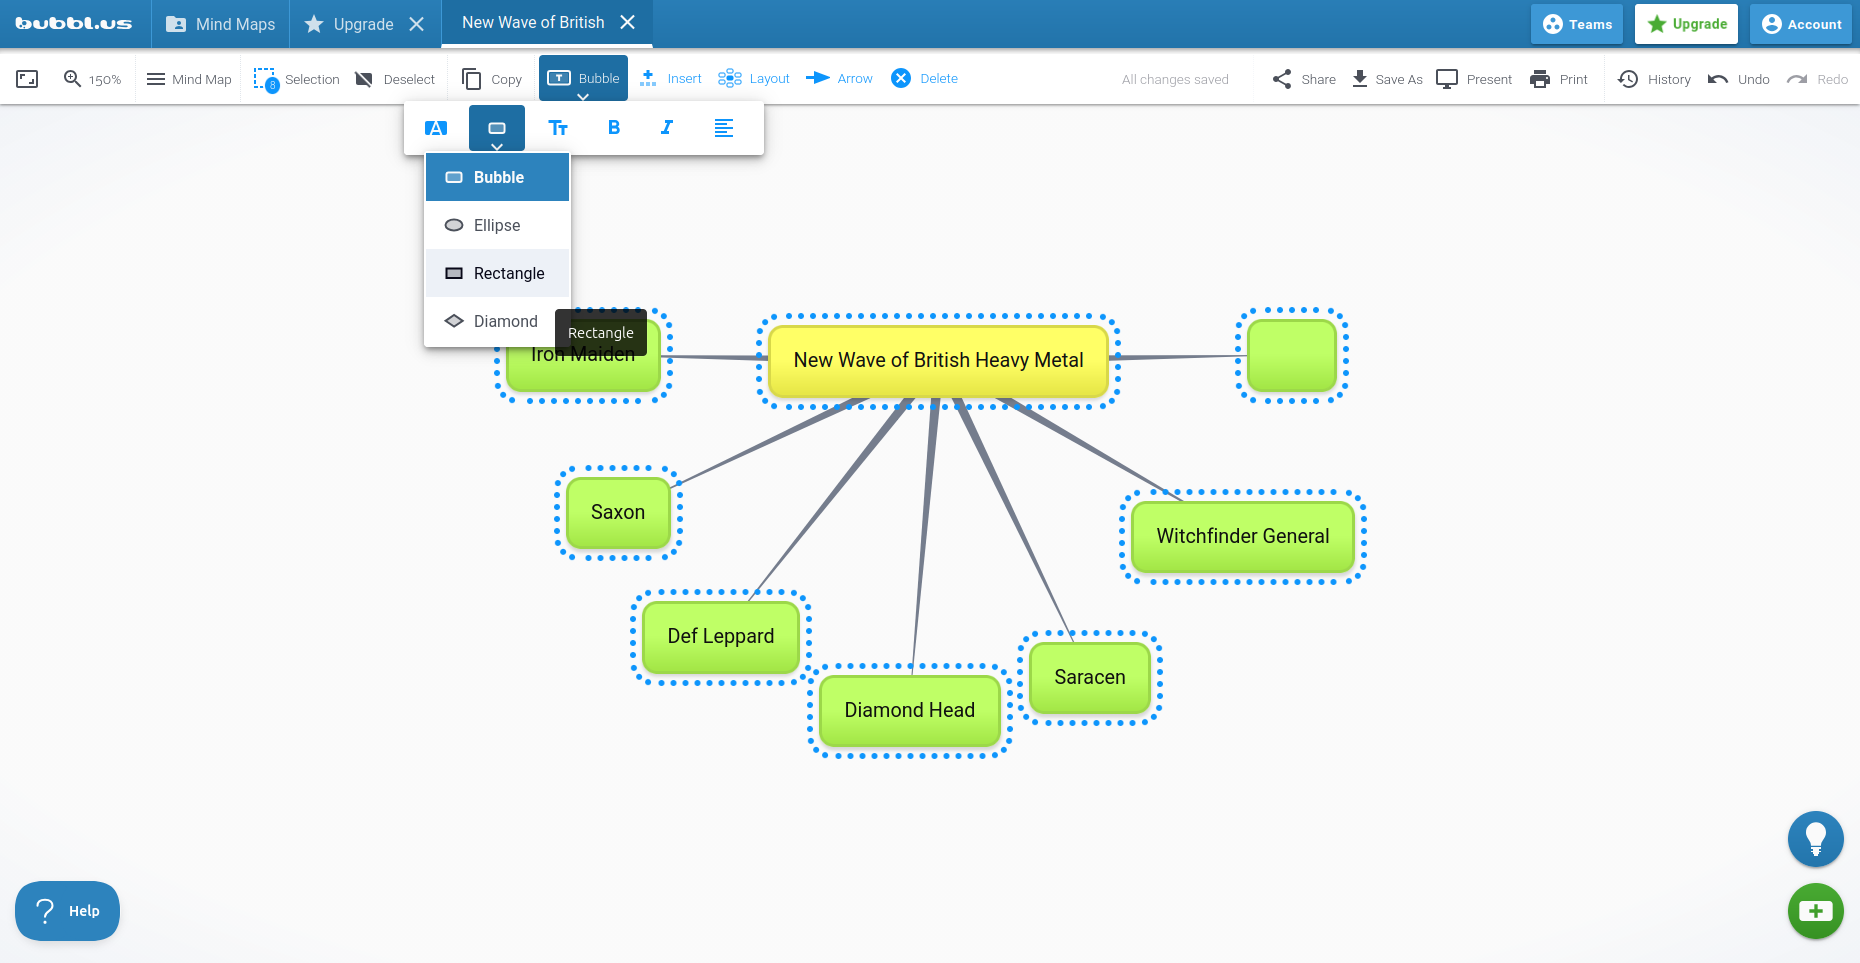Screen dimensions: 1860x963
Task: Choose Rectangle shape from the list
Action: click(x=498, y=273)
